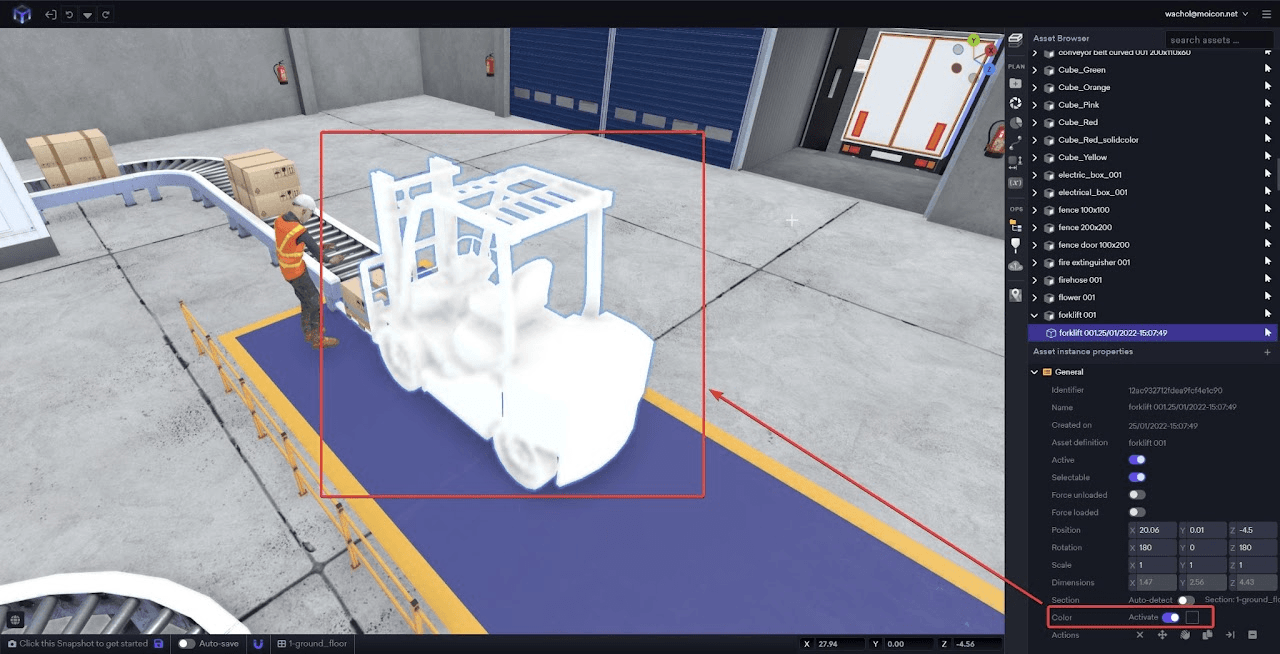Select the Move action for the forklift
Screen dimensions: 1280x654
pos(1163,635)
